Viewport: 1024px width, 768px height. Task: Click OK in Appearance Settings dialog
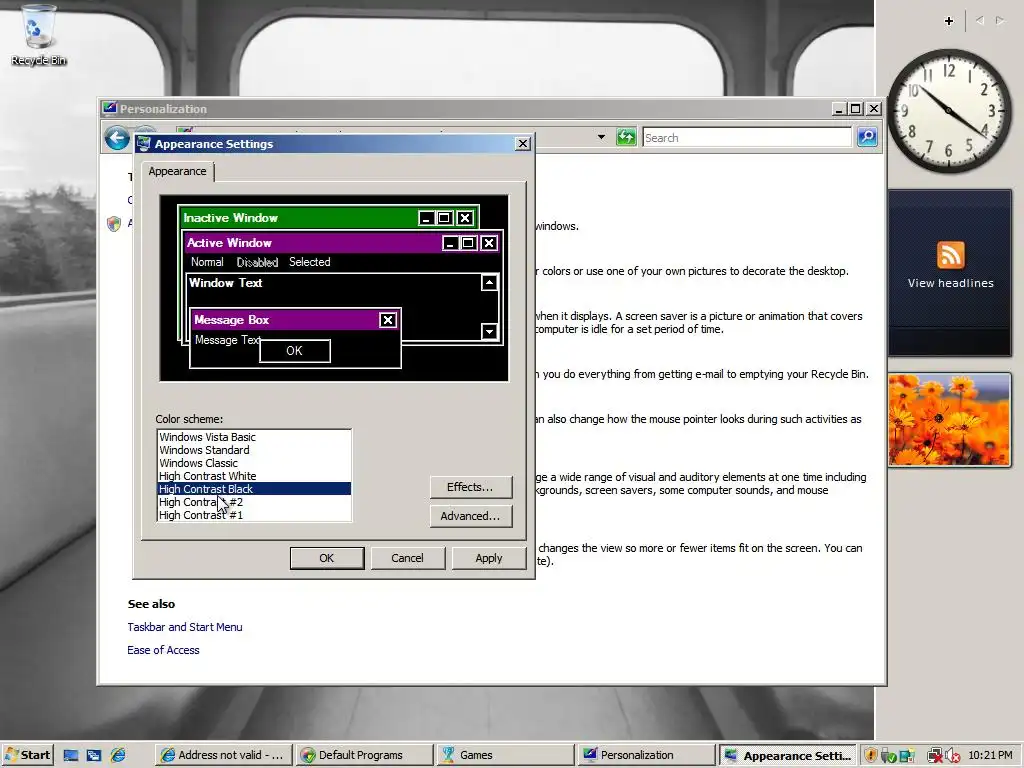click(x=327, y=558)
